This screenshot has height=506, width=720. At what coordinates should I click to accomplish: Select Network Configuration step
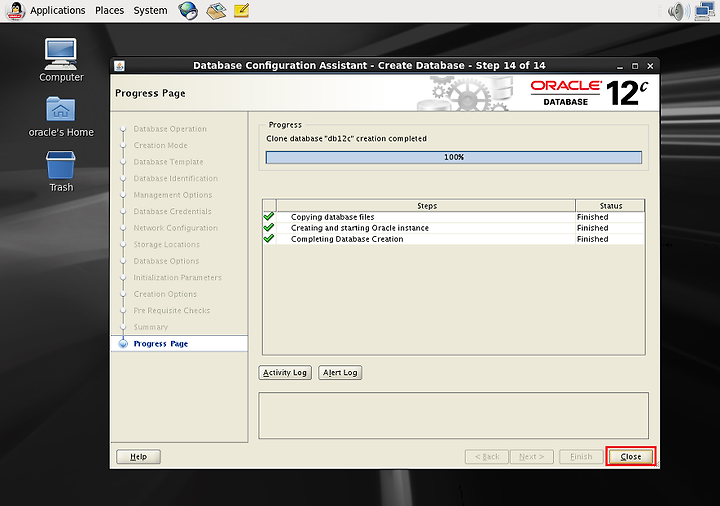pyautogui.click(x=176, y=228)
